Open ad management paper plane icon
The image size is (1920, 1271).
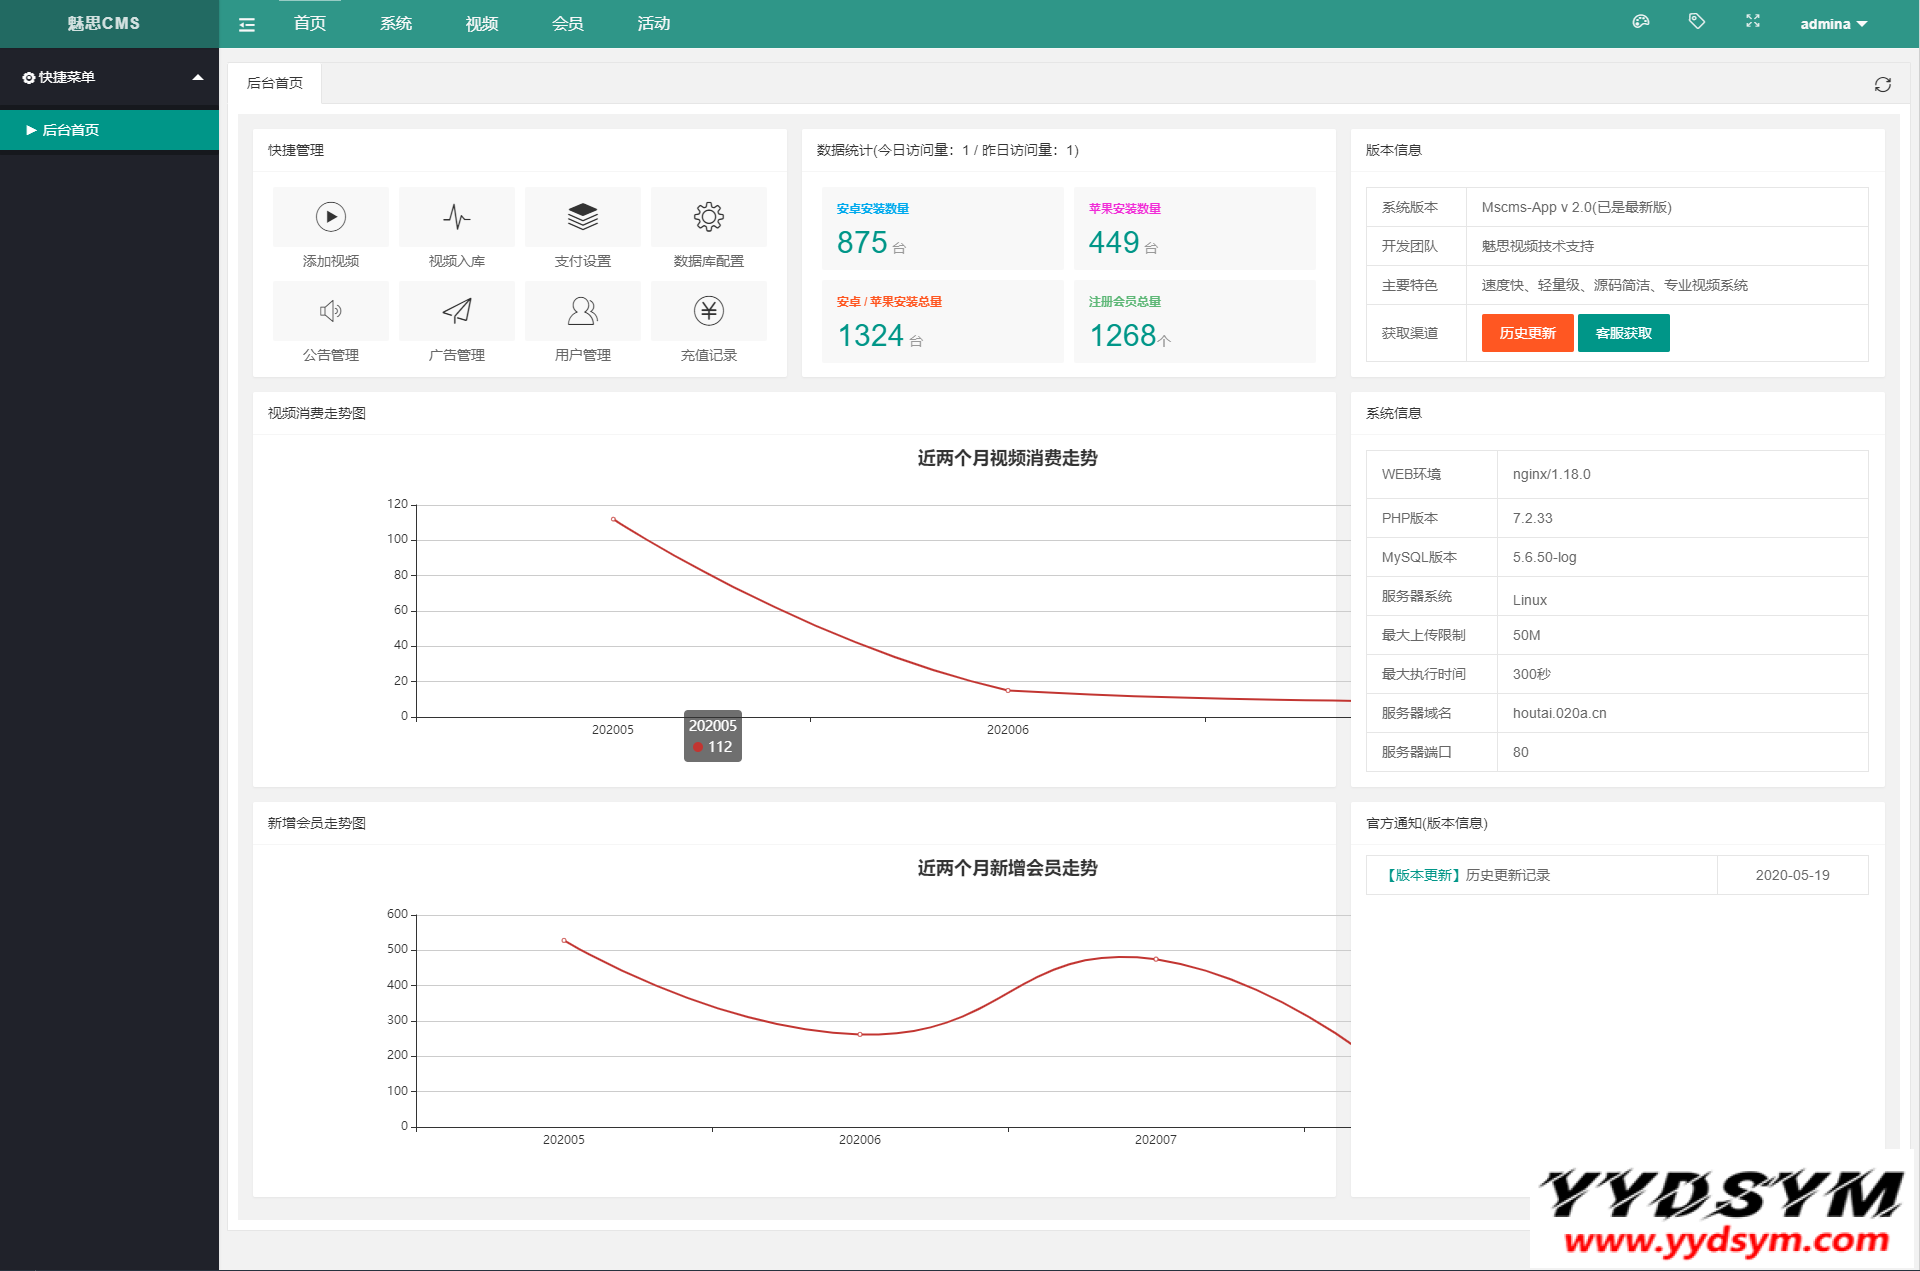[x=457, y=311]
